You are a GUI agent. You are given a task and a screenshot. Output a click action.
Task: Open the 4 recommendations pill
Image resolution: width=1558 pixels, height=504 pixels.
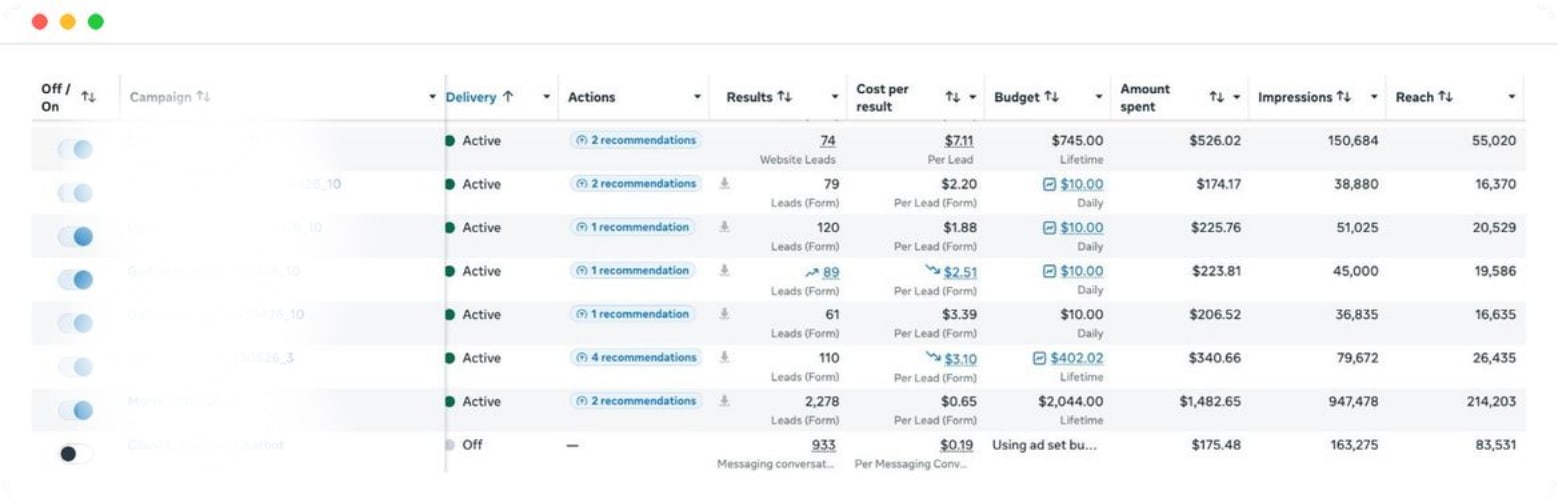click(636, 358)
